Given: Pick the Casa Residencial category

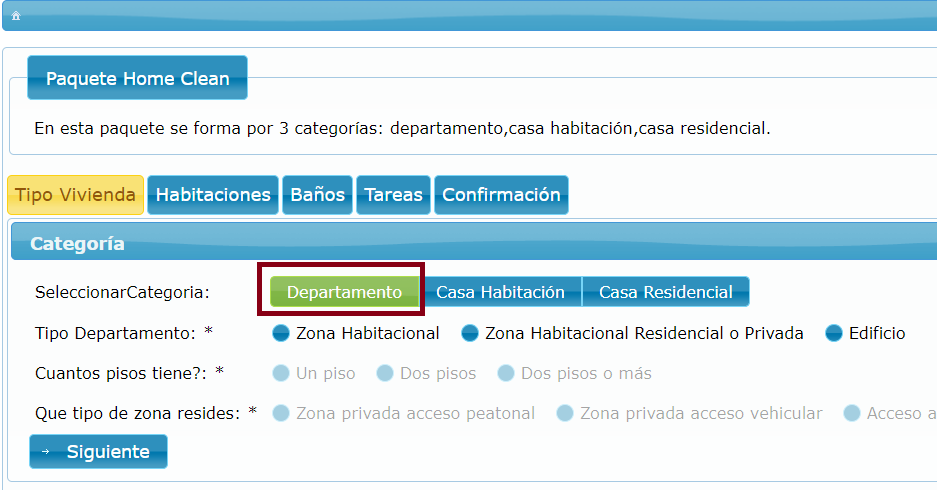Looking at the screenshot, I should click(x=665, y=292).
